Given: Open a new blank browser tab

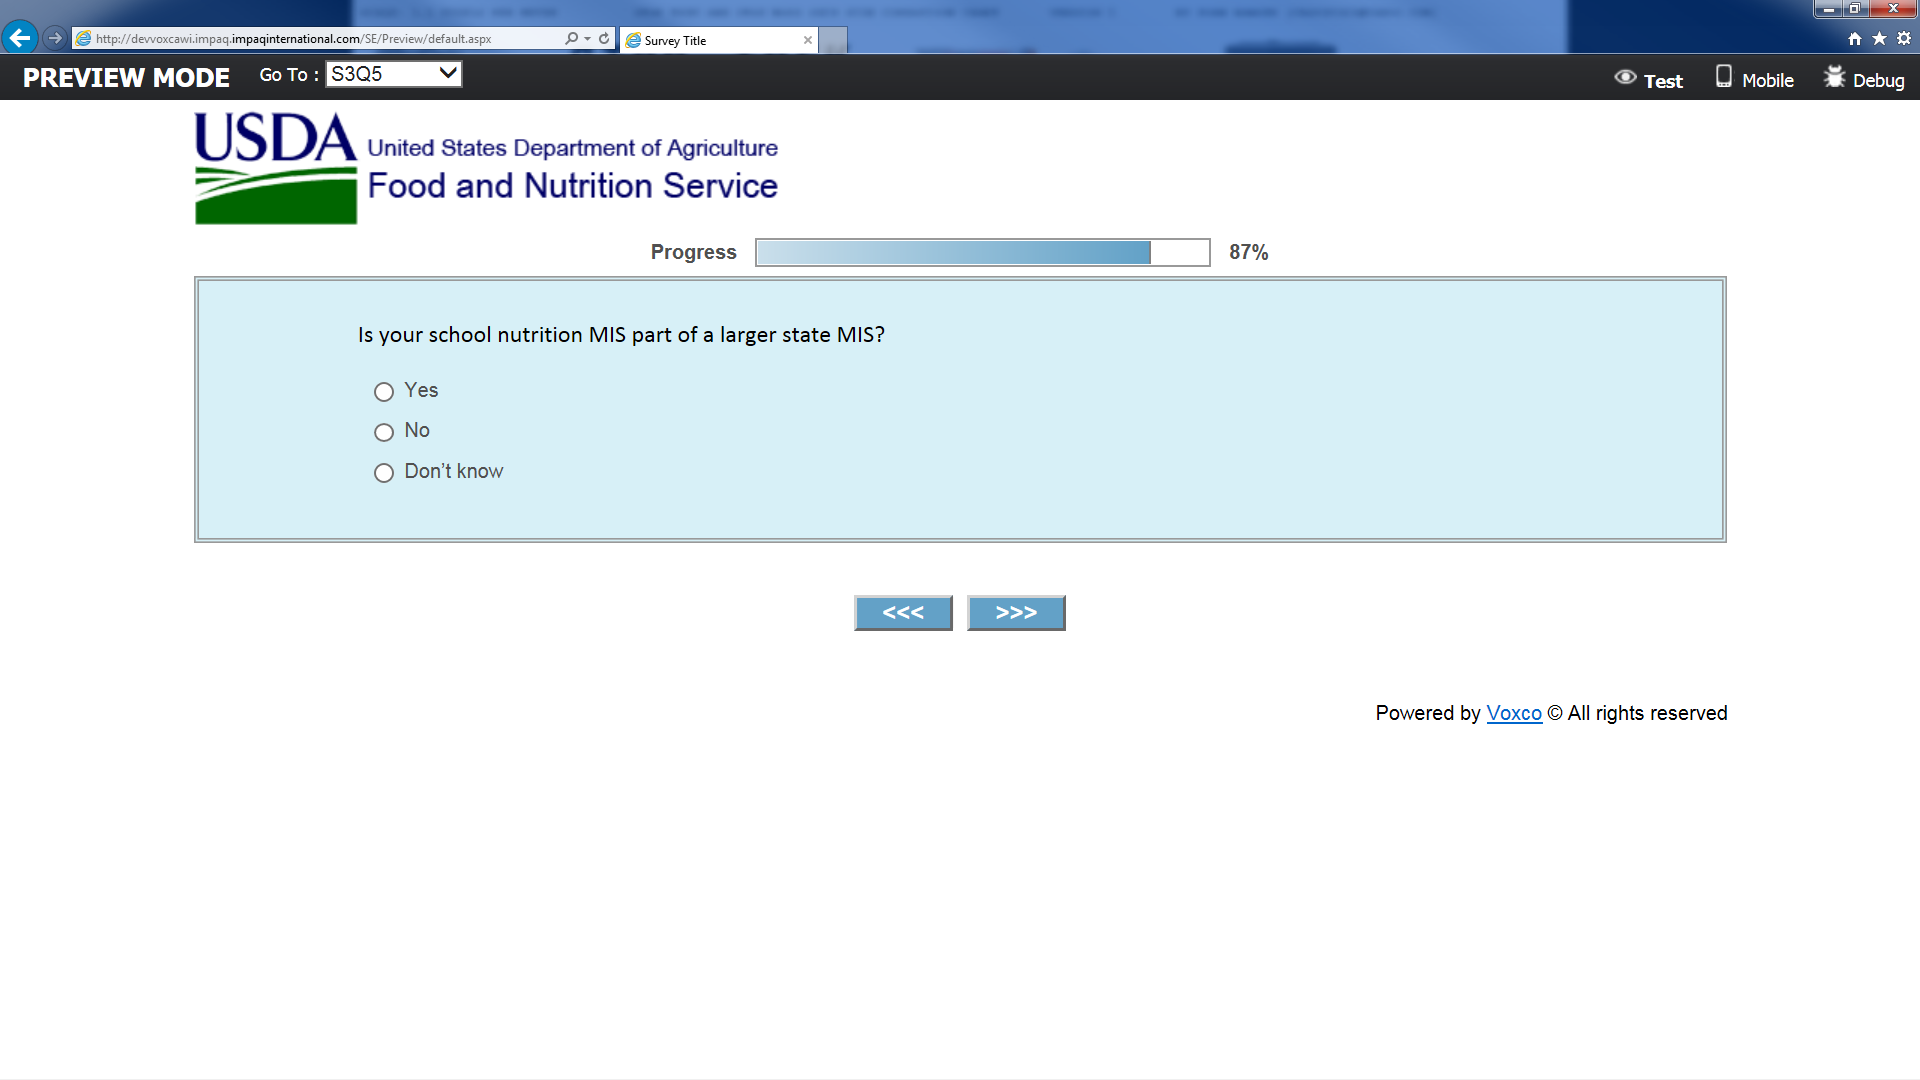Looking at the screenshot, I should (x=833, y=40).
